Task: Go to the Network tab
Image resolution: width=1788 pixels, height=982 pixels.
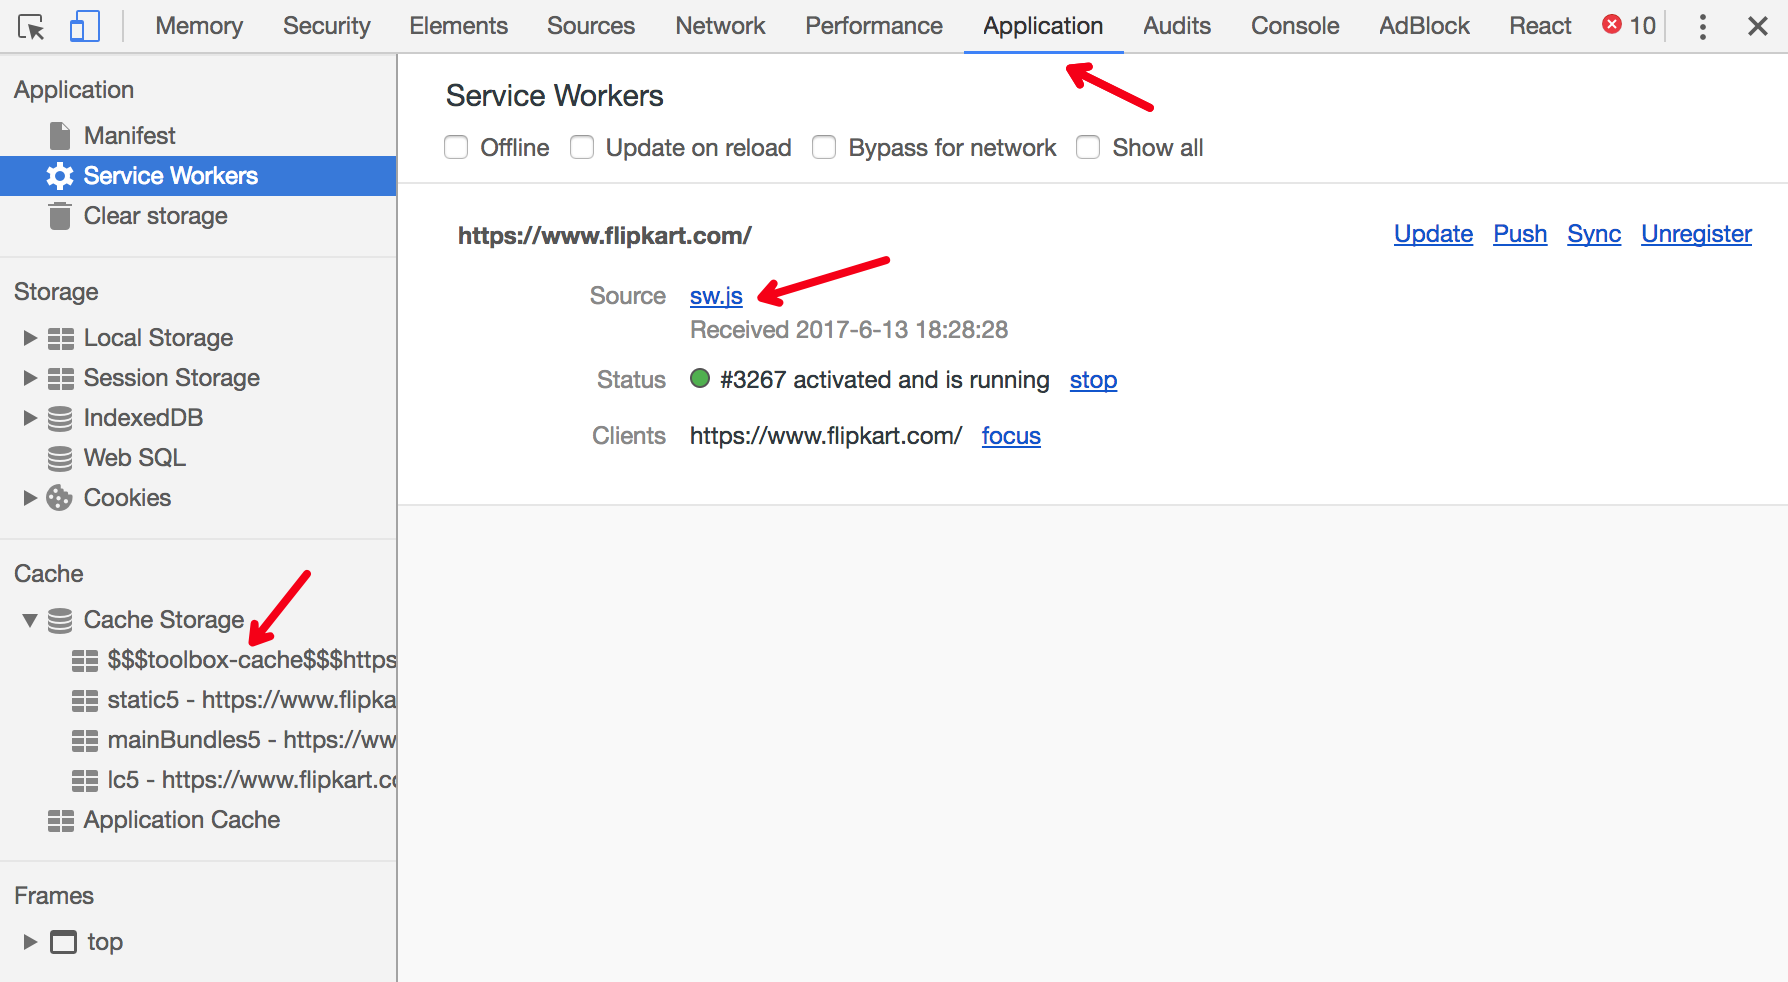Action: [x=720, y=26]
